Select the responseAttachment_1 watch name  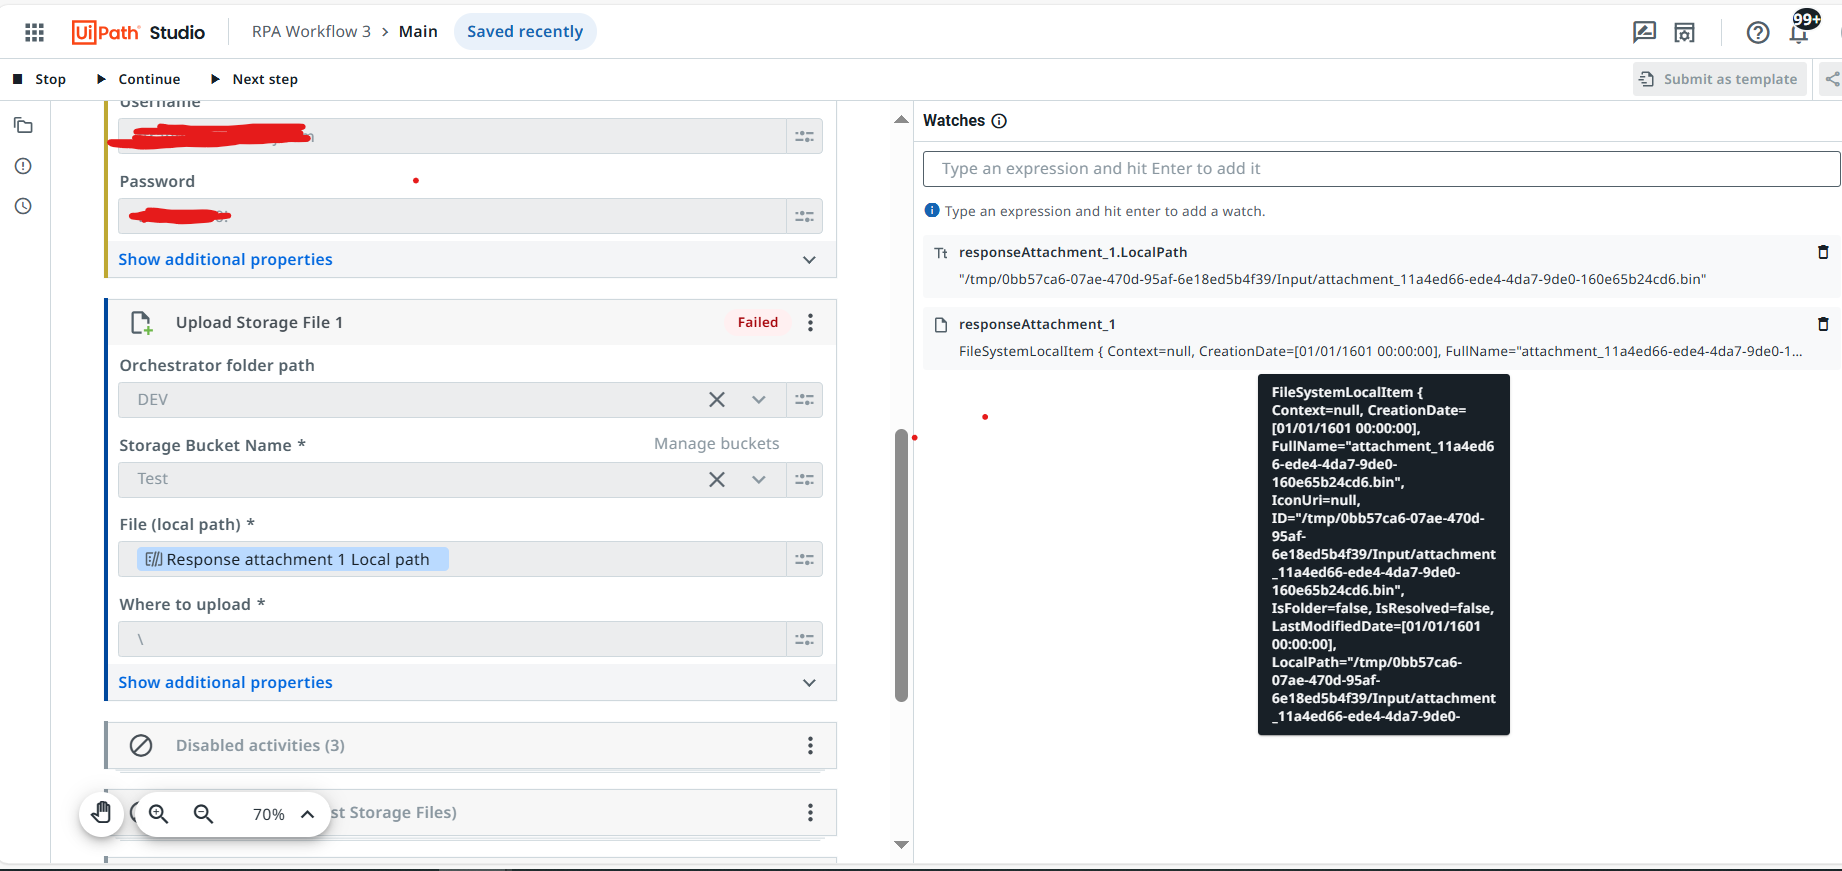(x=1037, y=324)
